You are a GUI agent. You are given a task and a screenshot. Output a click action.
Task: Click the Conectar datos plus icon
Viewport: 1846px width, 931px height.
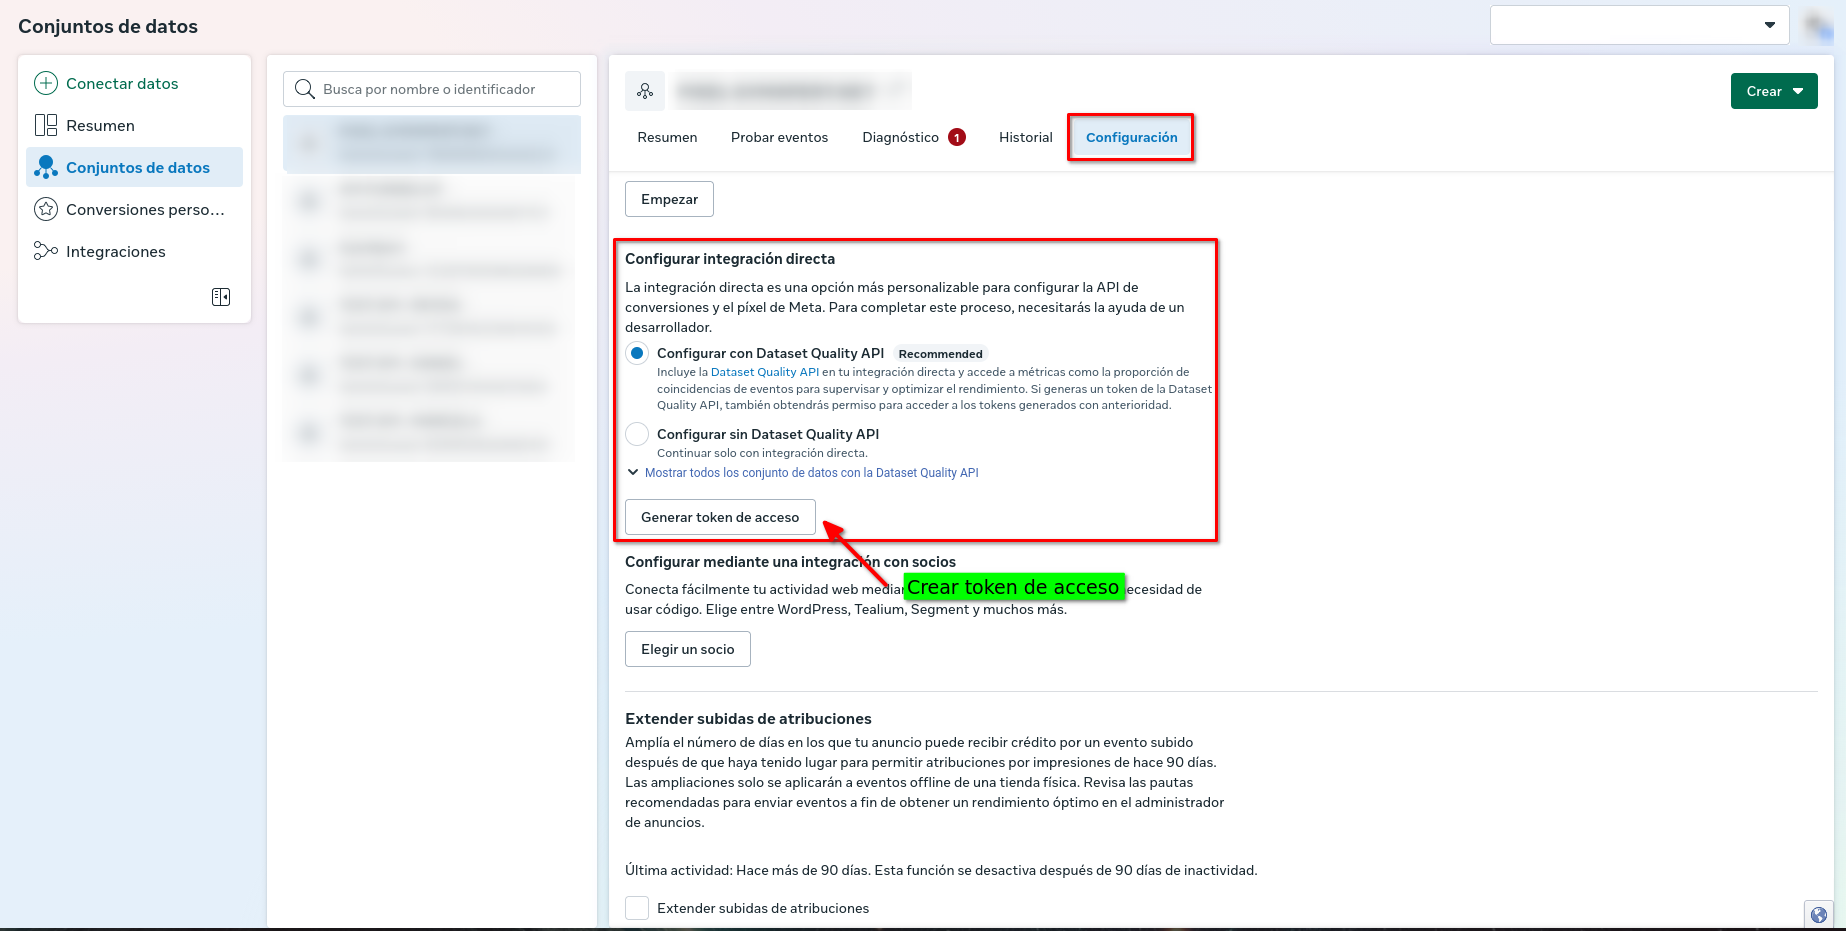(46, 84)
